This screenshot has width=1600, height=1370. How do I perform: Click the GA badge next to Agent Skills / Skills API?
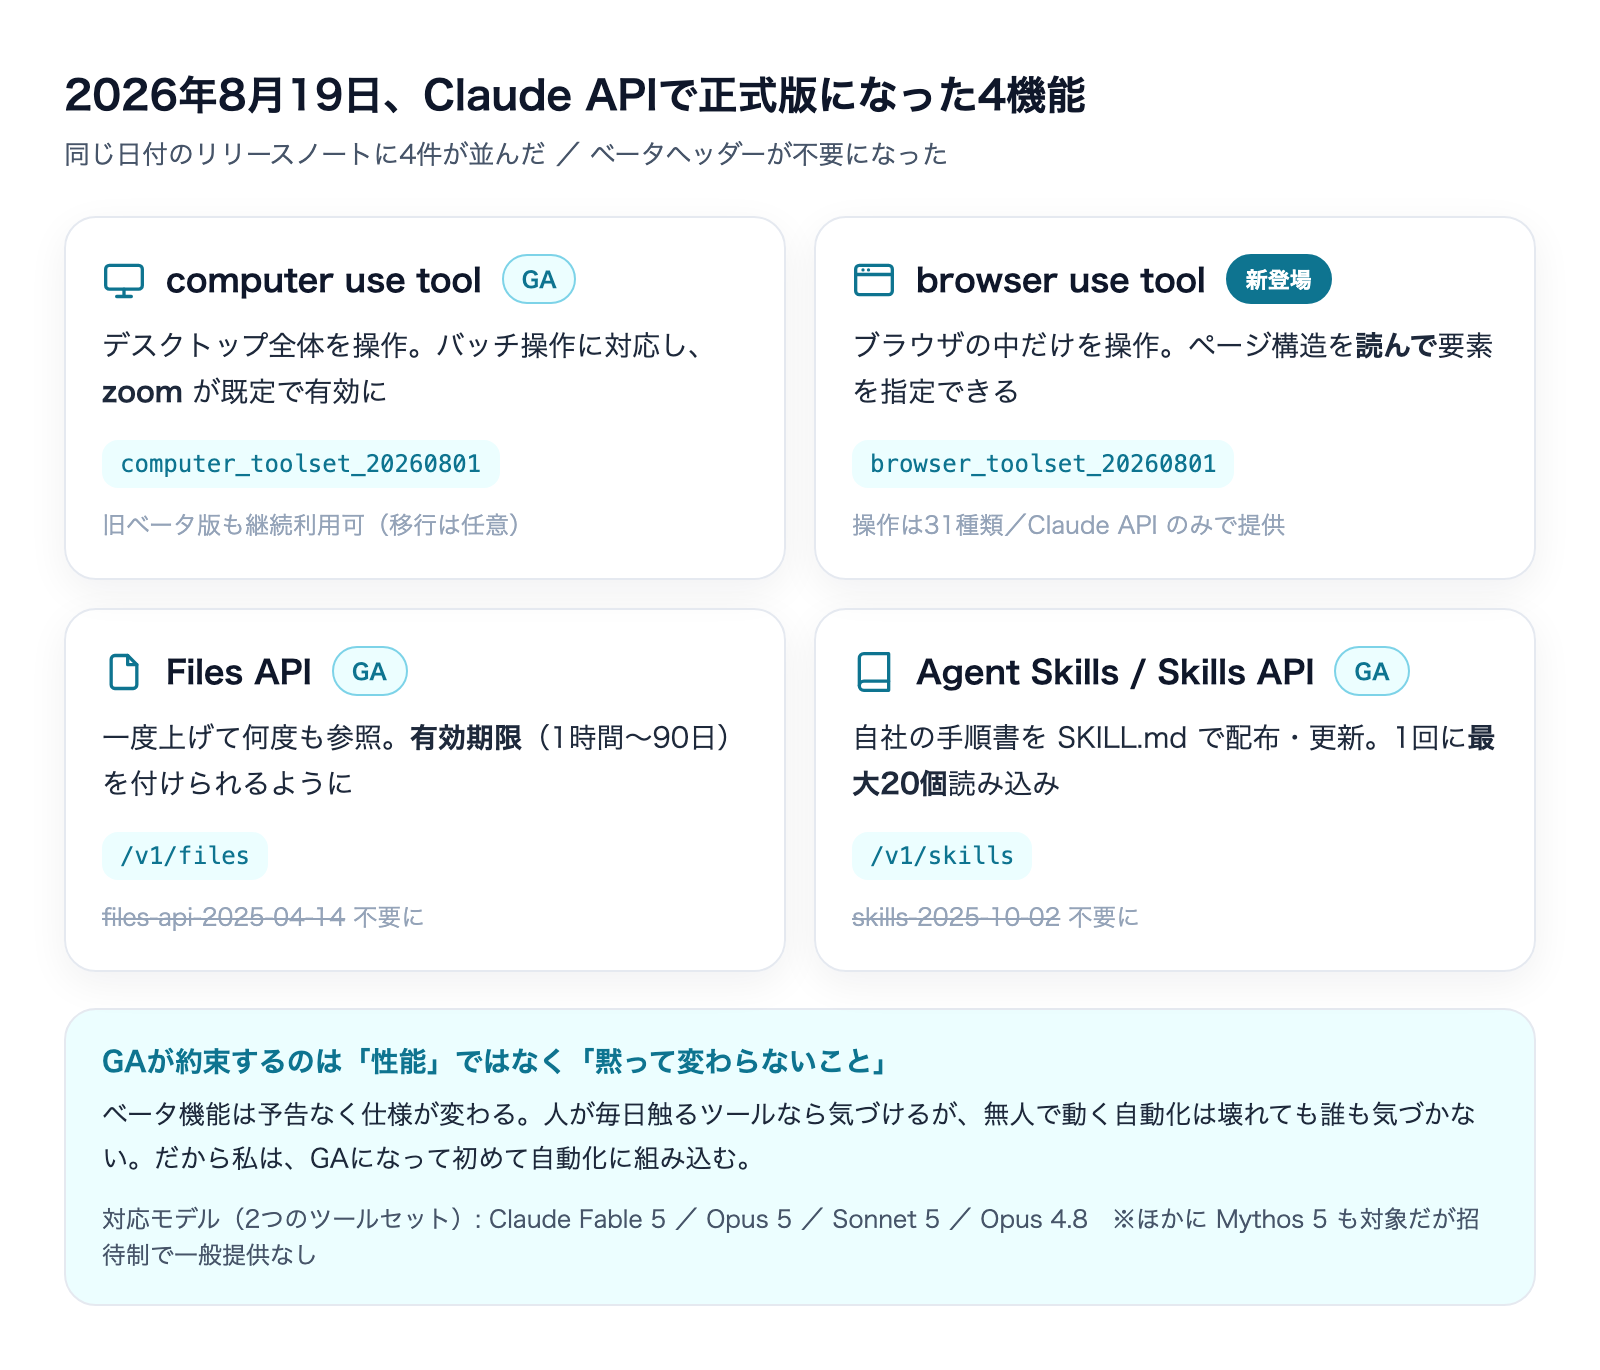[x=1372, y=671]
